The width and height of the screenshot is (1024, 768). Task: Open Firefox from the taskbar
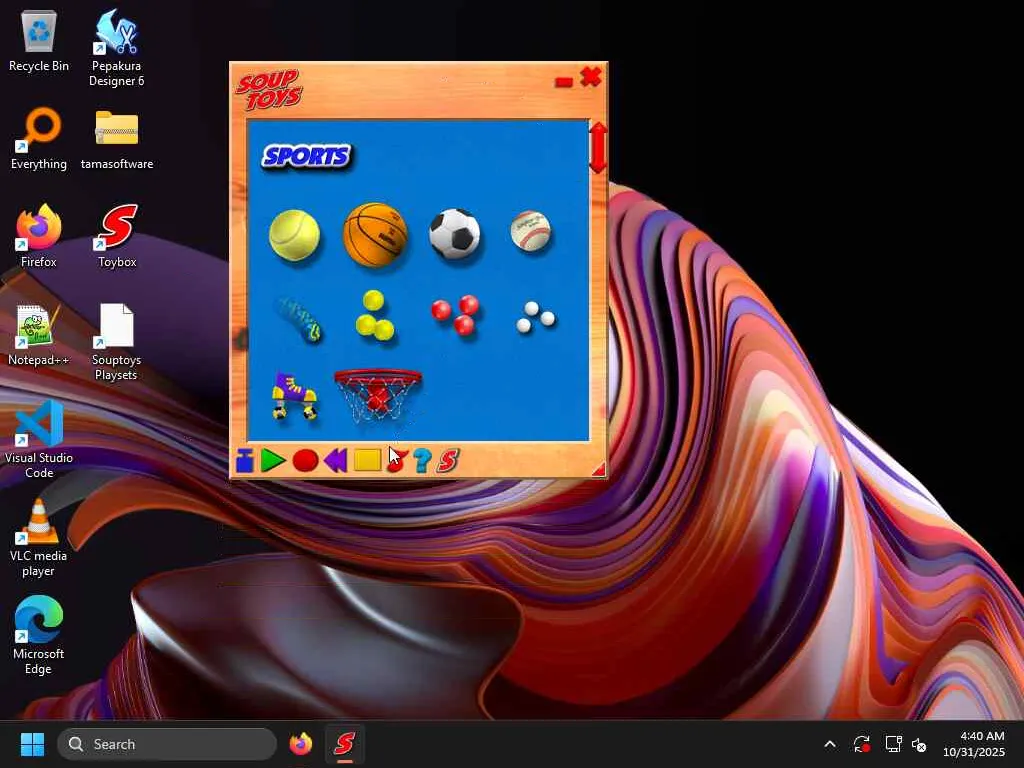click(300, 744)
